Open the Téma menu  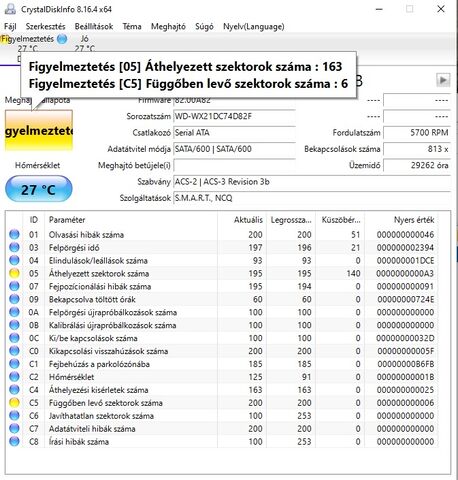coord(132,27)
